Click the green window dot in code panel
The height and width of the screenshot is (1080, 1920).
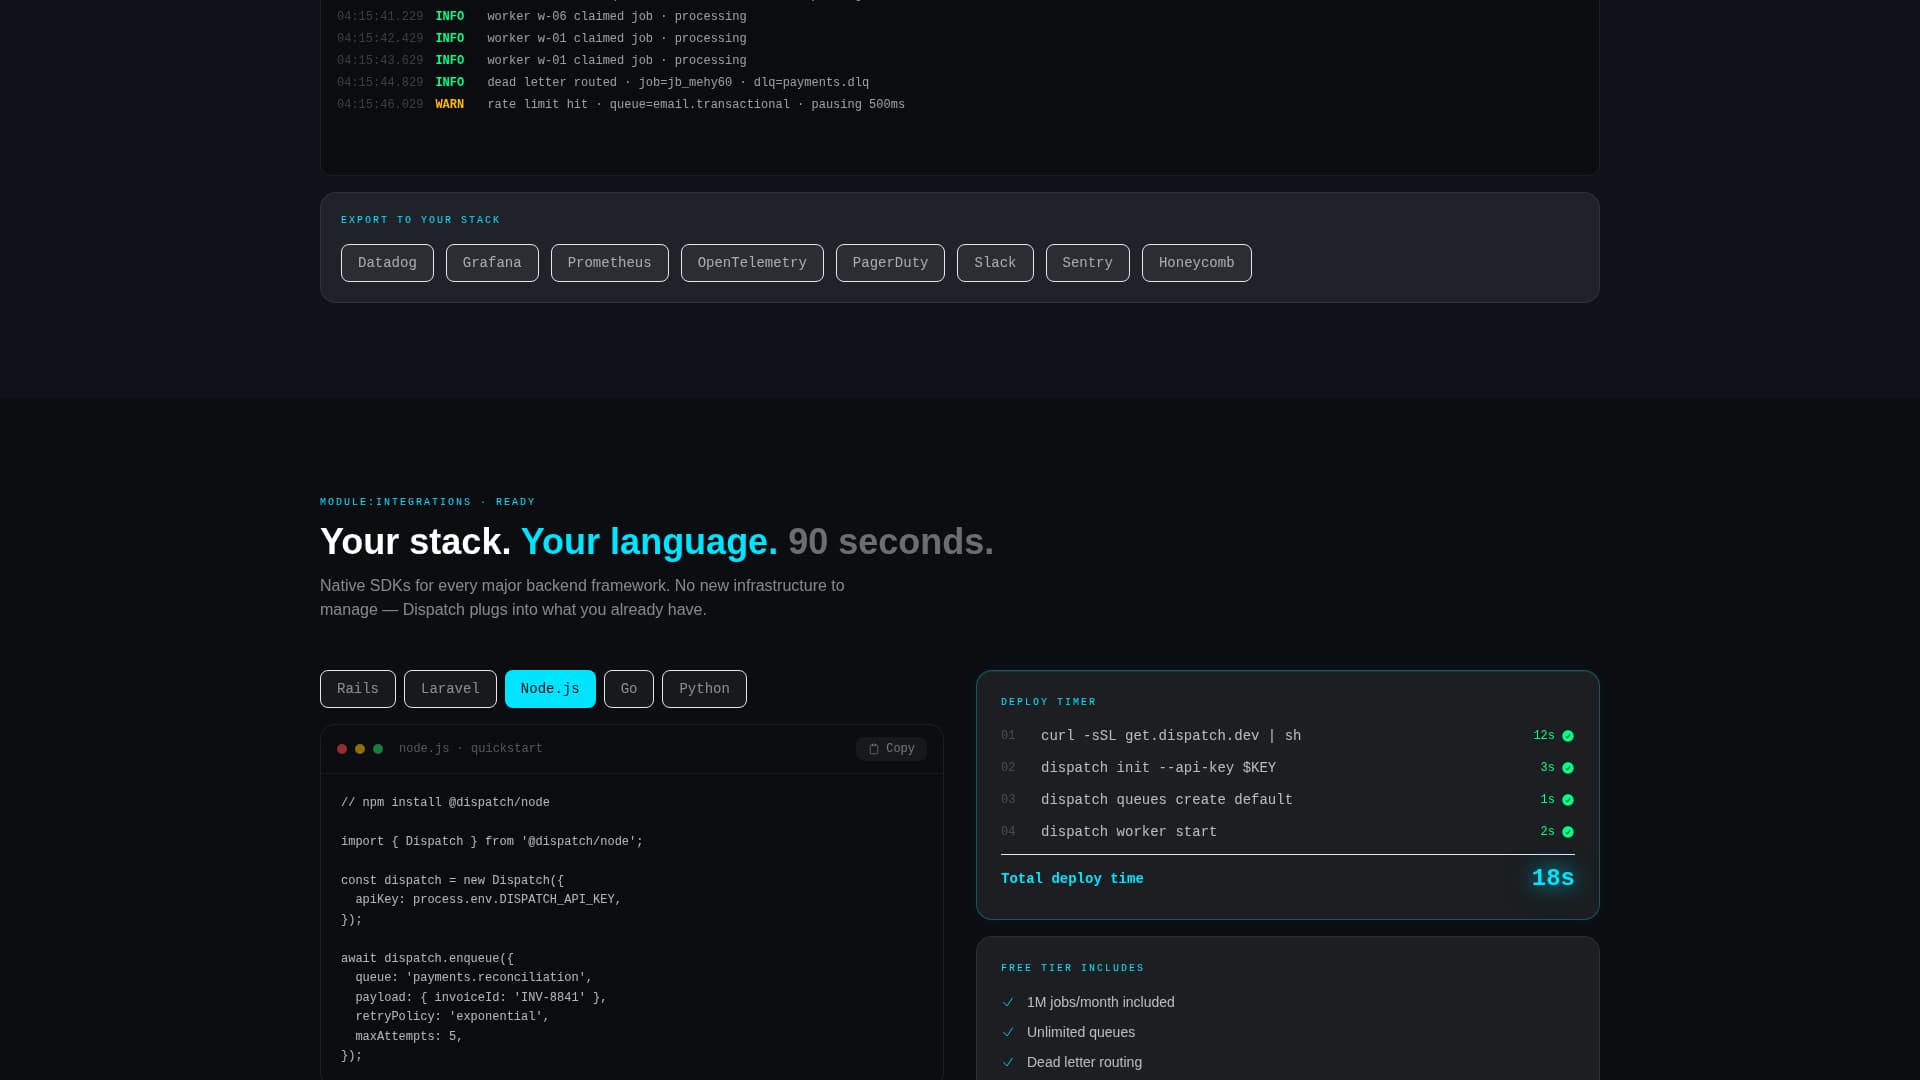[x=378, y=749]
